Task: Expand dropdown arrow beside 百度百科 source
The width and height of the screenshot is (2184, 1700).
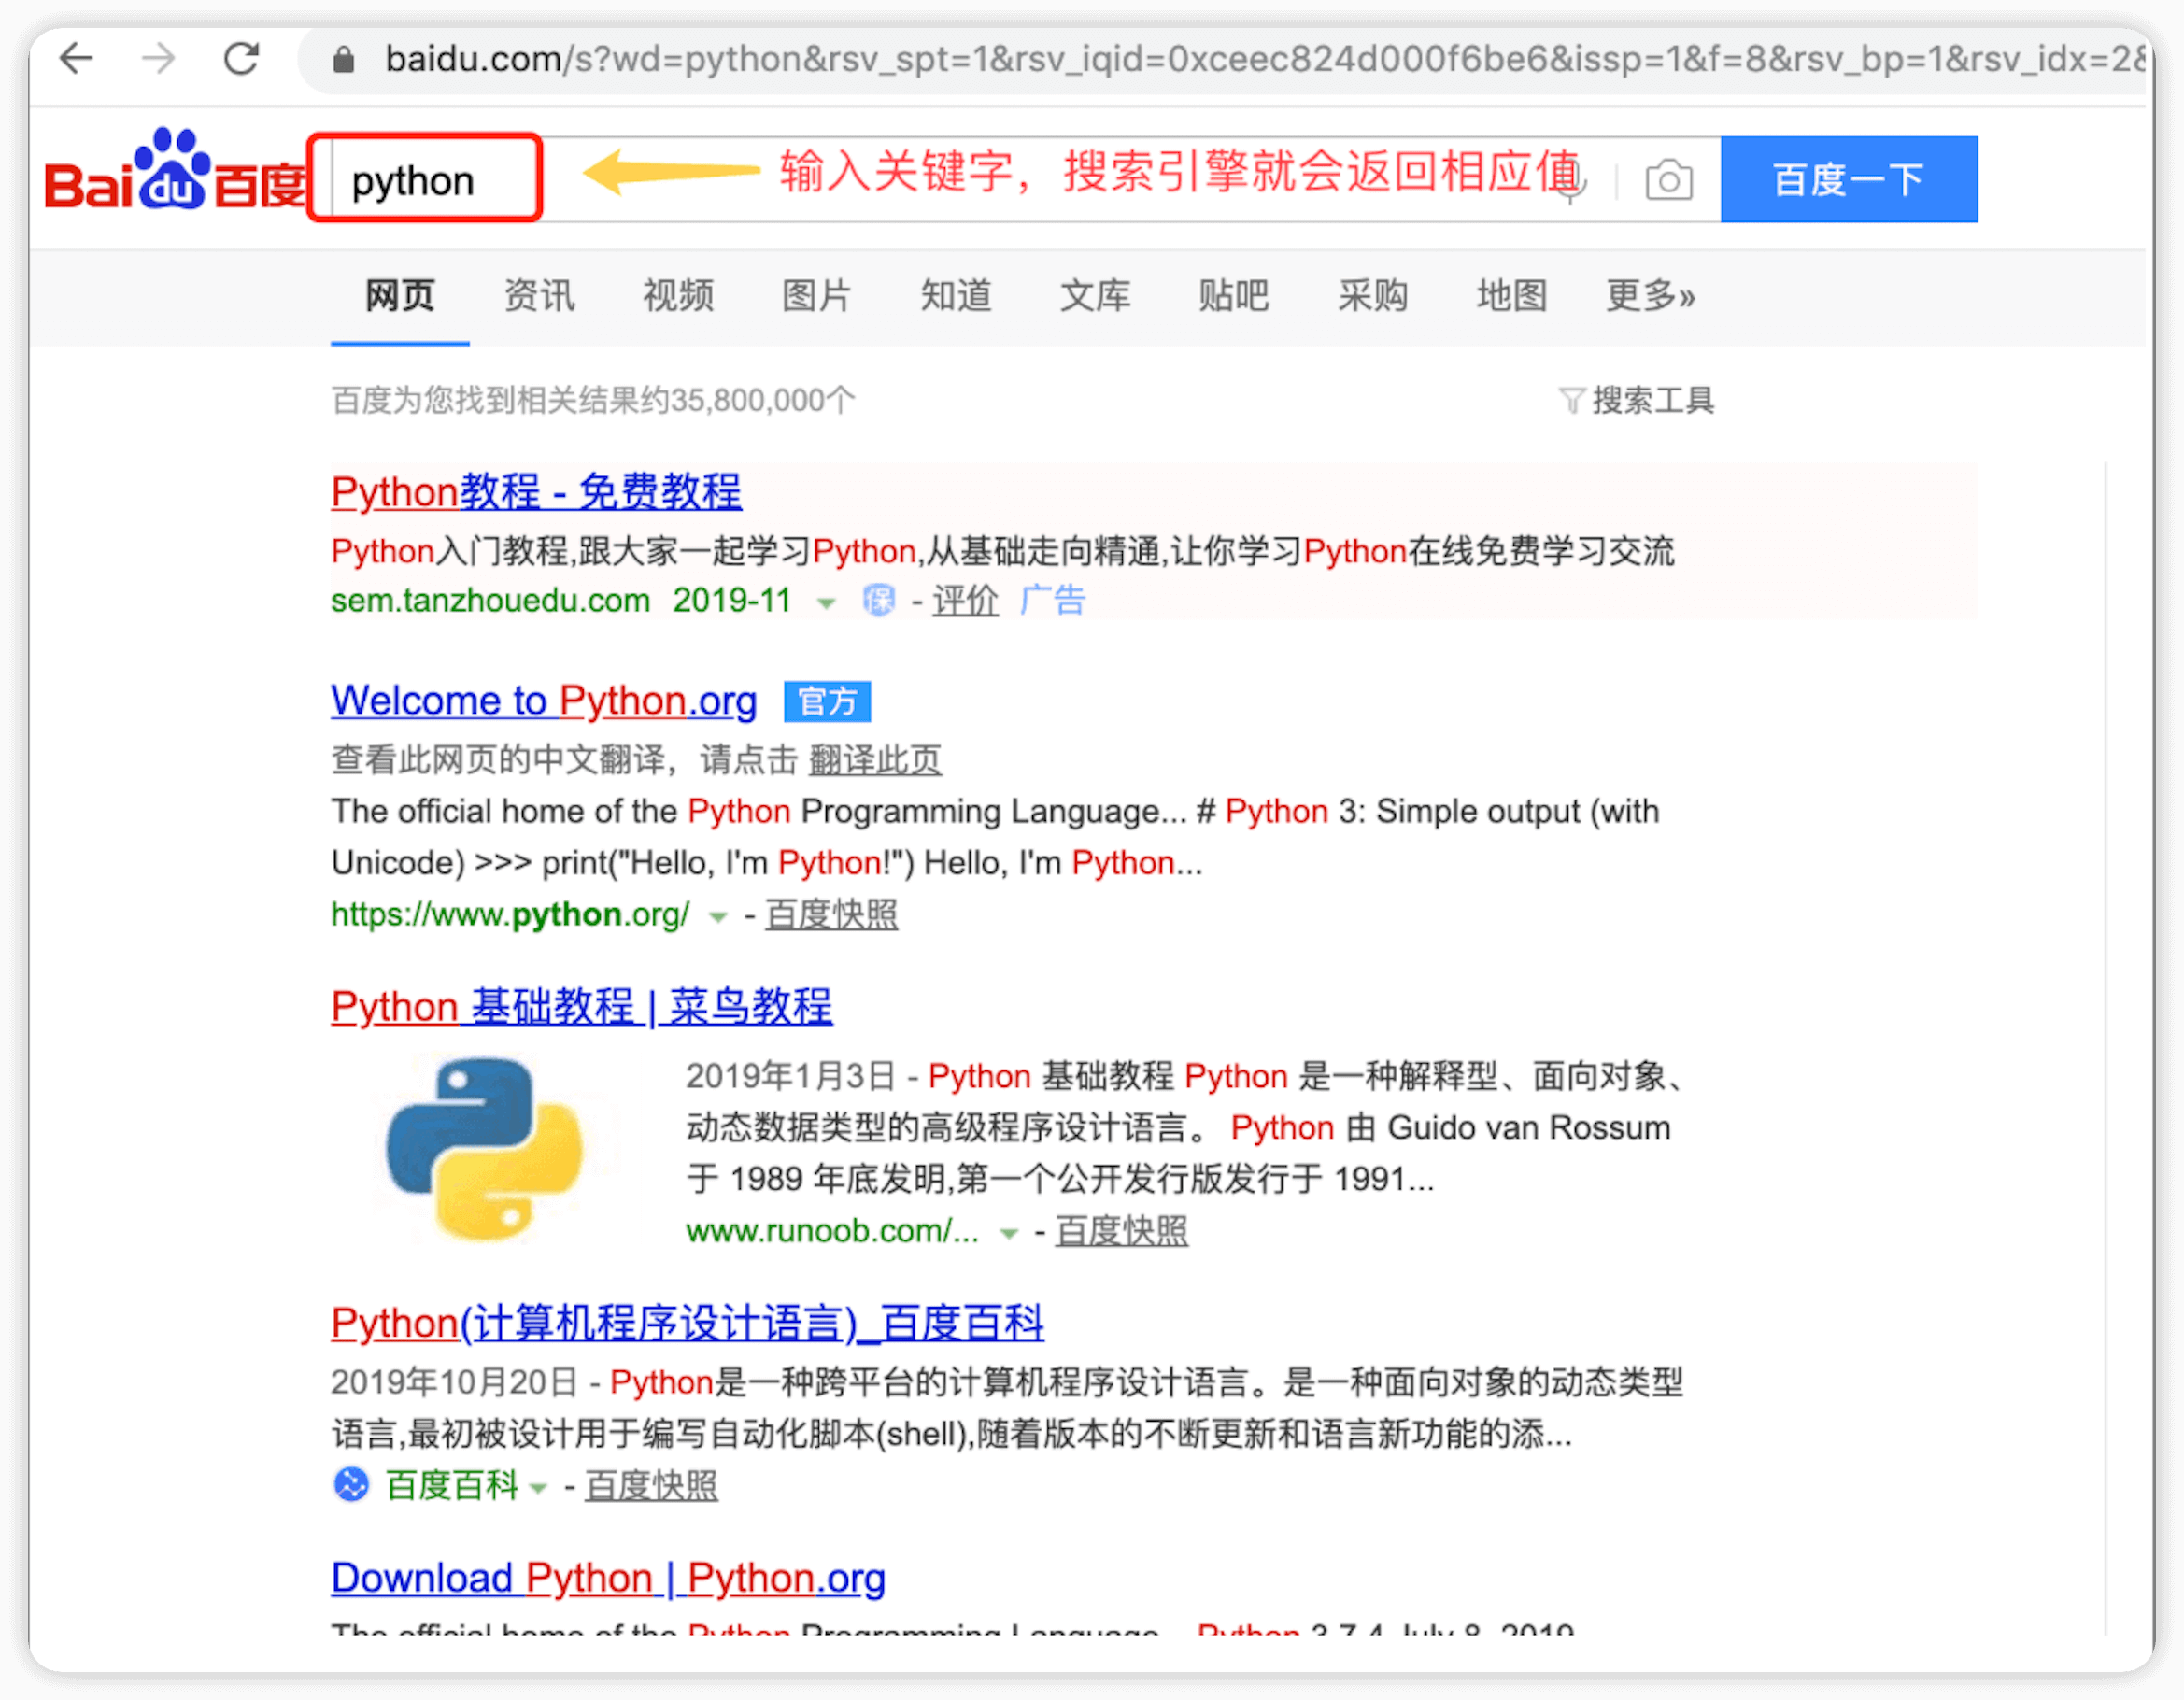Action: [539, 1488]
